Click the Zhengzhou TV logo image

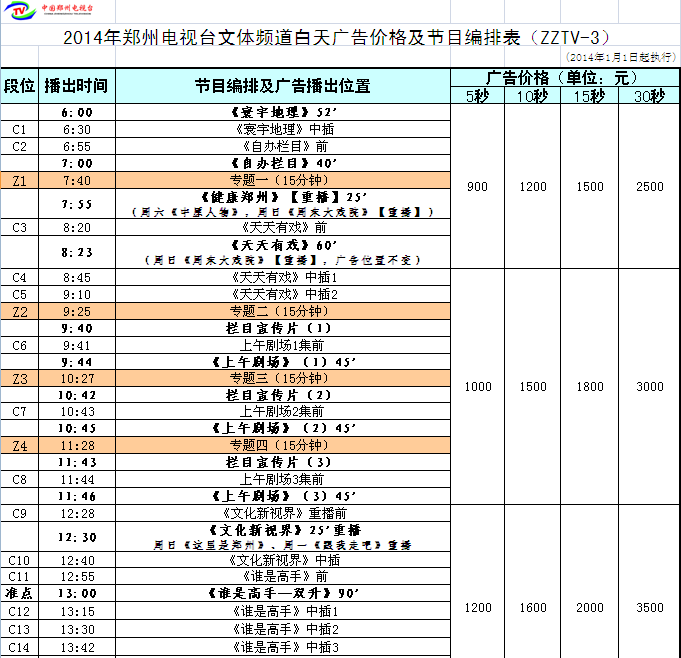[x=48, y=10]
